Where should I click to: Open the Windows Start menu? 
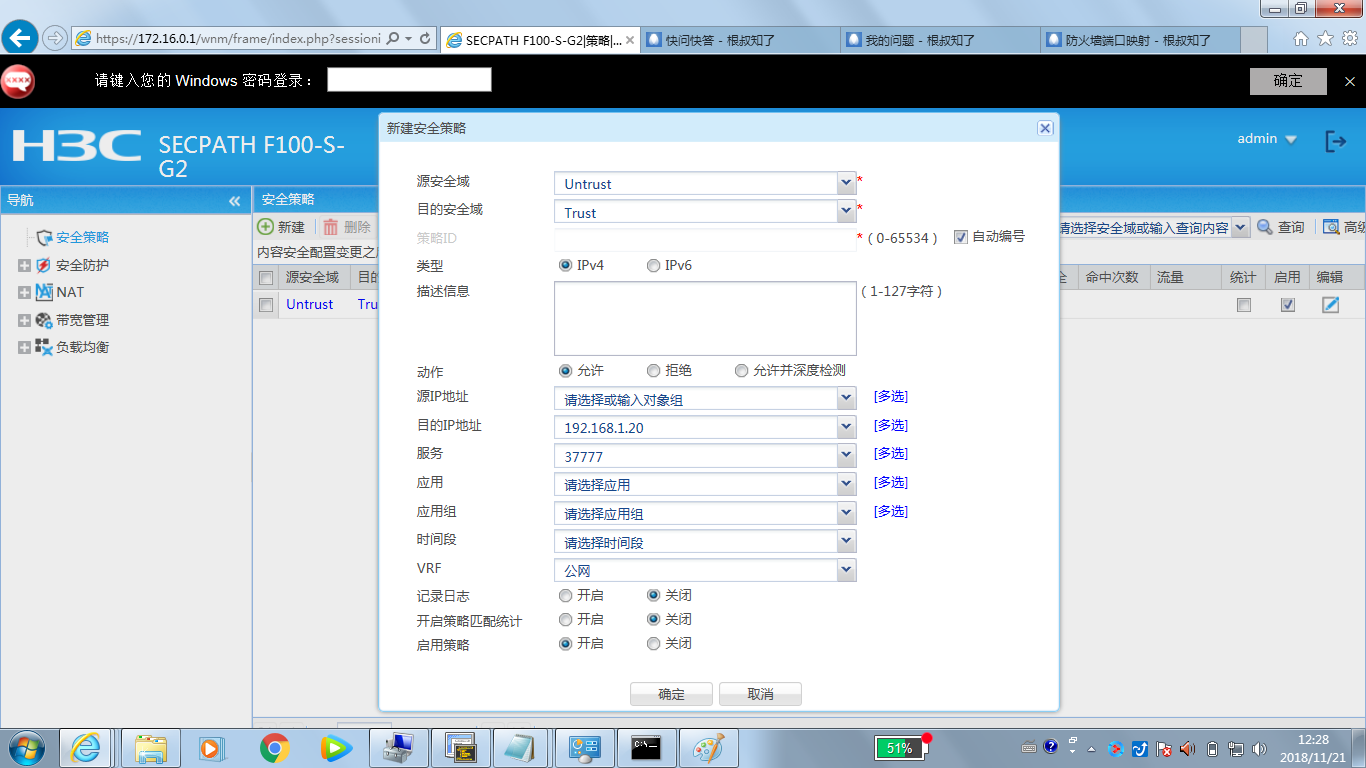coord(25,748)
